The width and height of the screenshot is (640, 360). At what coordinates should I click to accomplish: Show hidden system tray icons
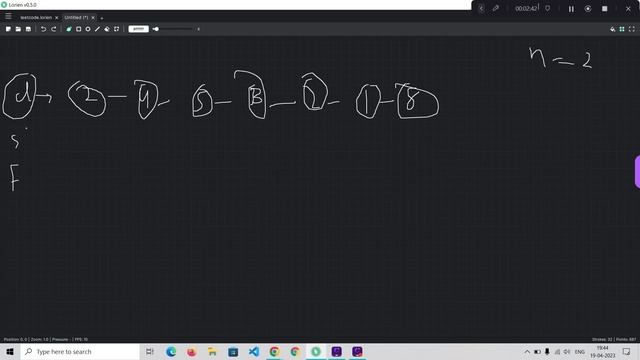[527, 351]
